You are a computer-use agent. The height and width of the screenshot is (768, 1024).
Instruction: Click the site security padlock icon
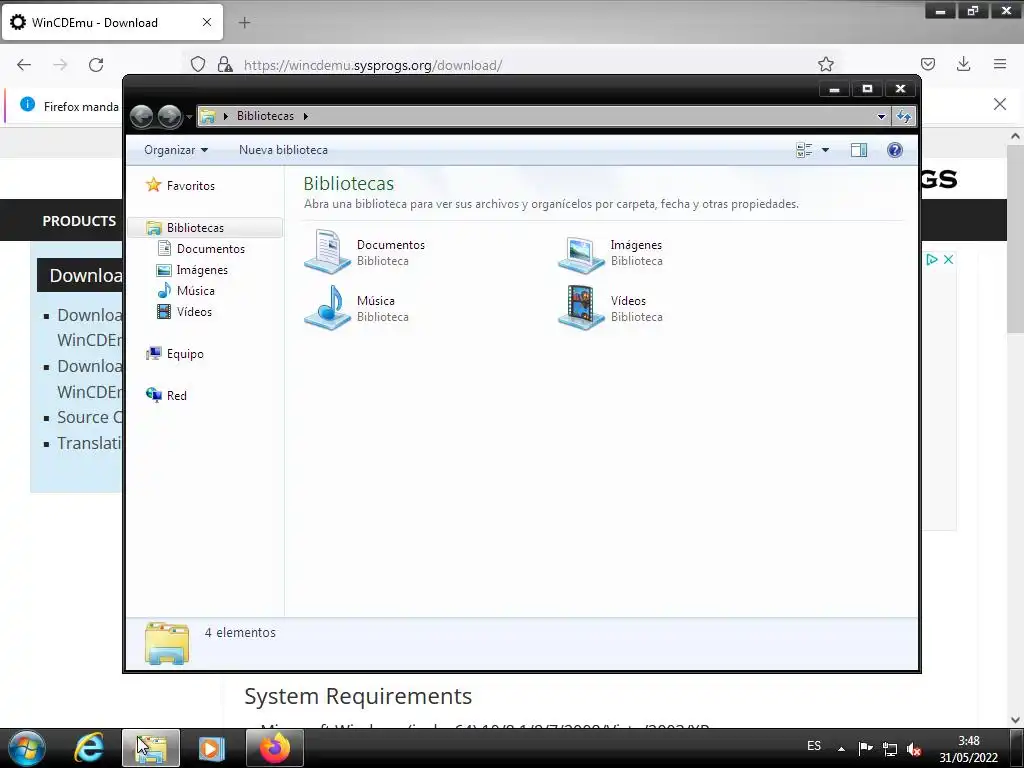(225, 64)
